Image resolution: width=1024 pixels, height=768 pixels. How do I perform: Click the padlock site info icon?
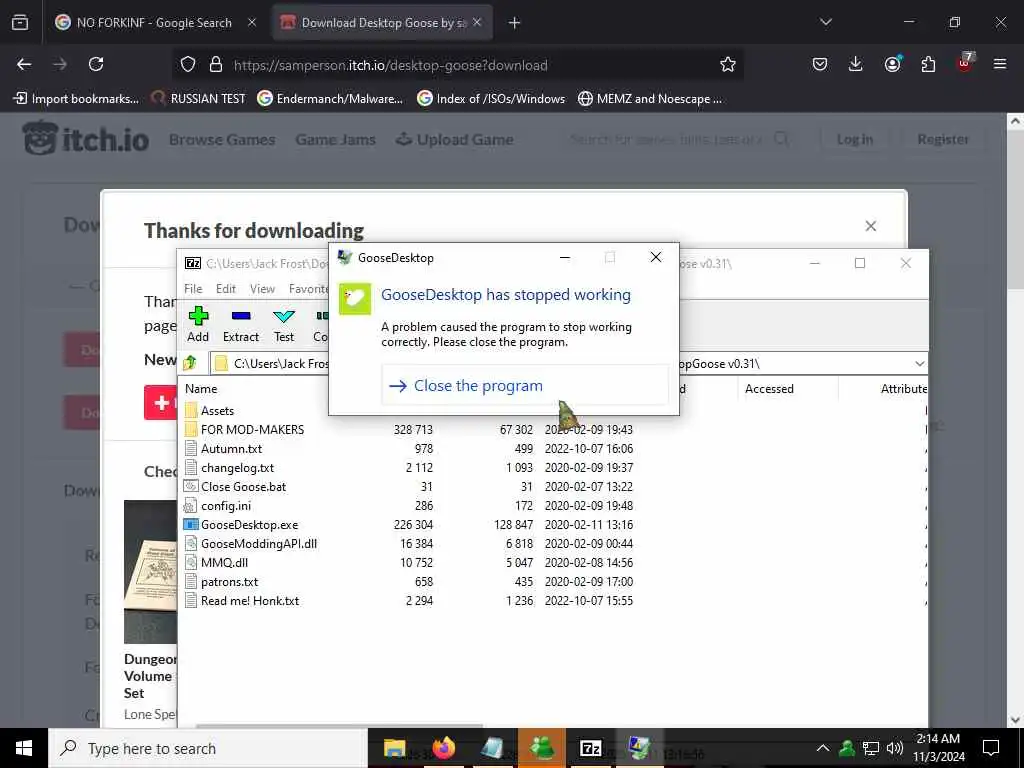(216, 65)
